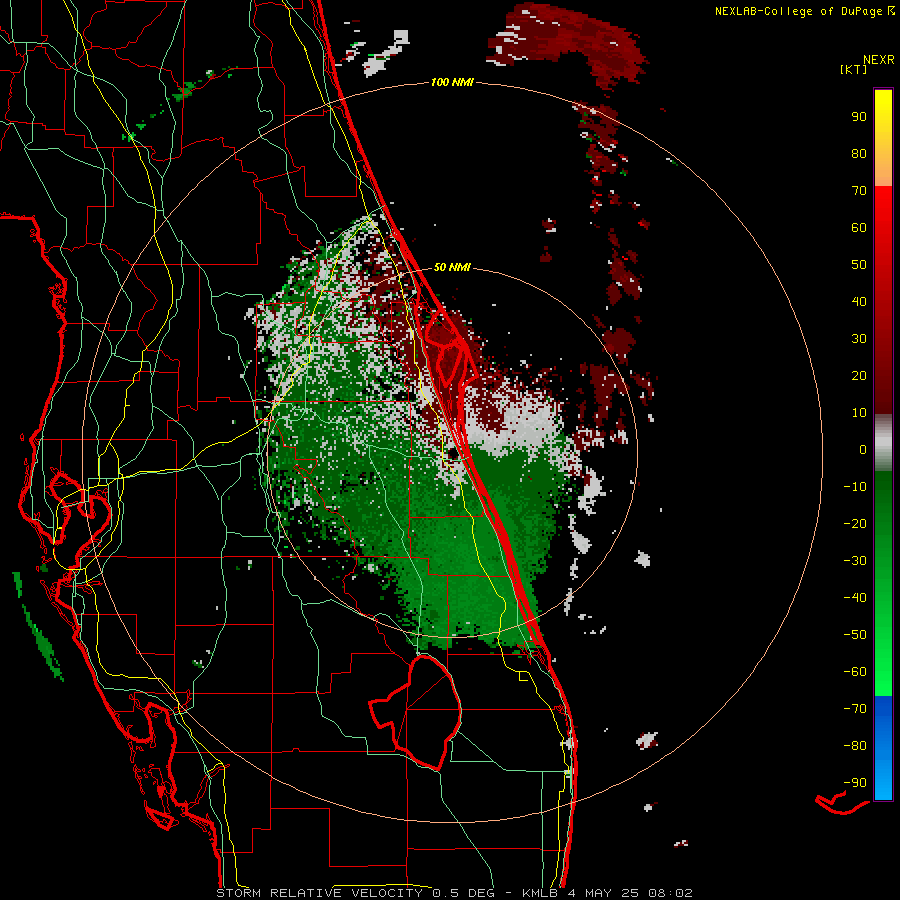This screenshot has width=900, height=900.
Task: Pick the gray zero-velocity segment of color bar
Action: (x=883, y=443)
